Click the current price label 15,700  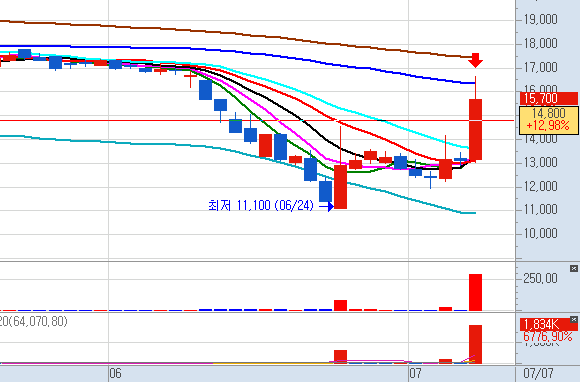pyautogui.click(x=549, y=98)
